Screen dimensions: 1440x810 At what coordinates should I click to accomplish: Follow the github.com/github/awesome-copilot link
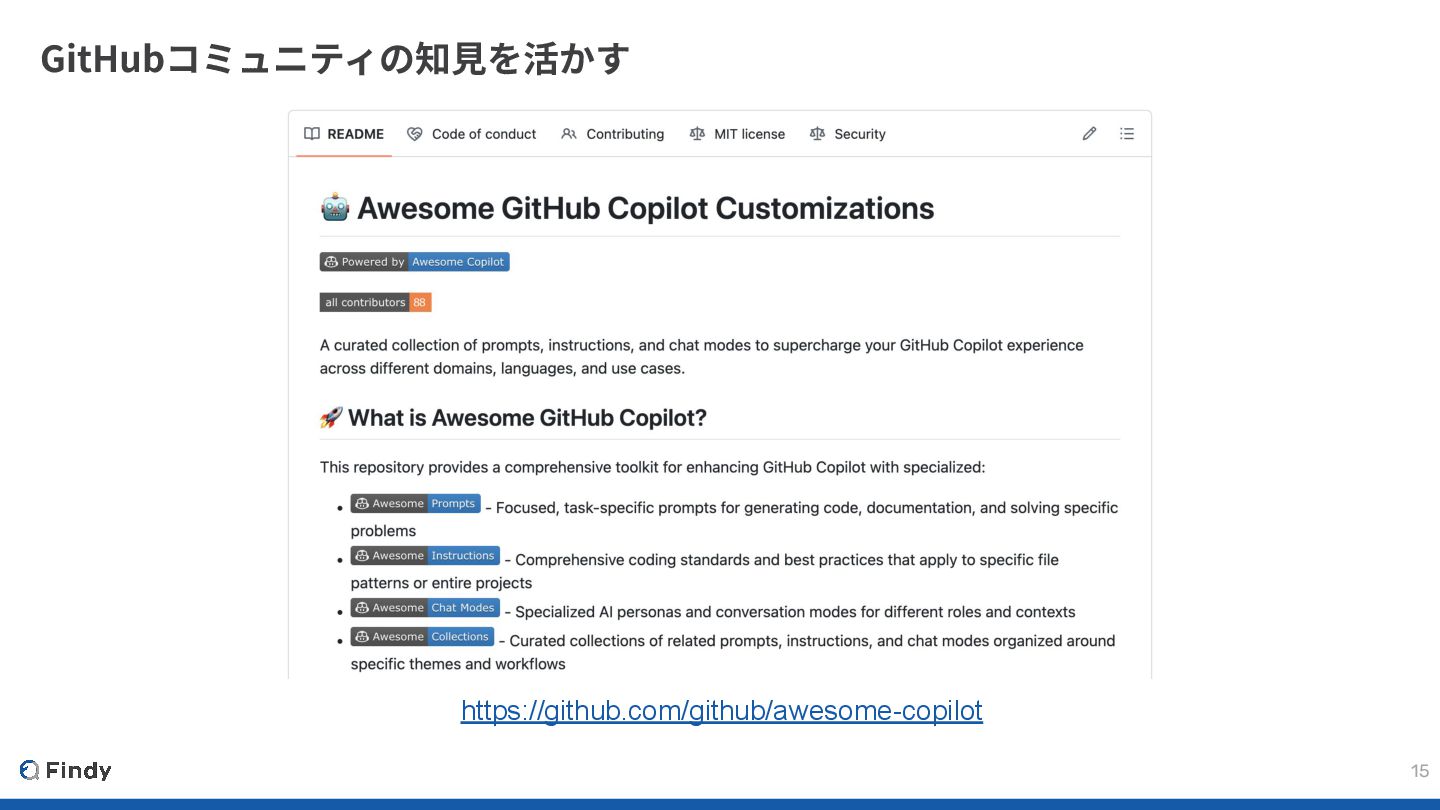[722, 710]
